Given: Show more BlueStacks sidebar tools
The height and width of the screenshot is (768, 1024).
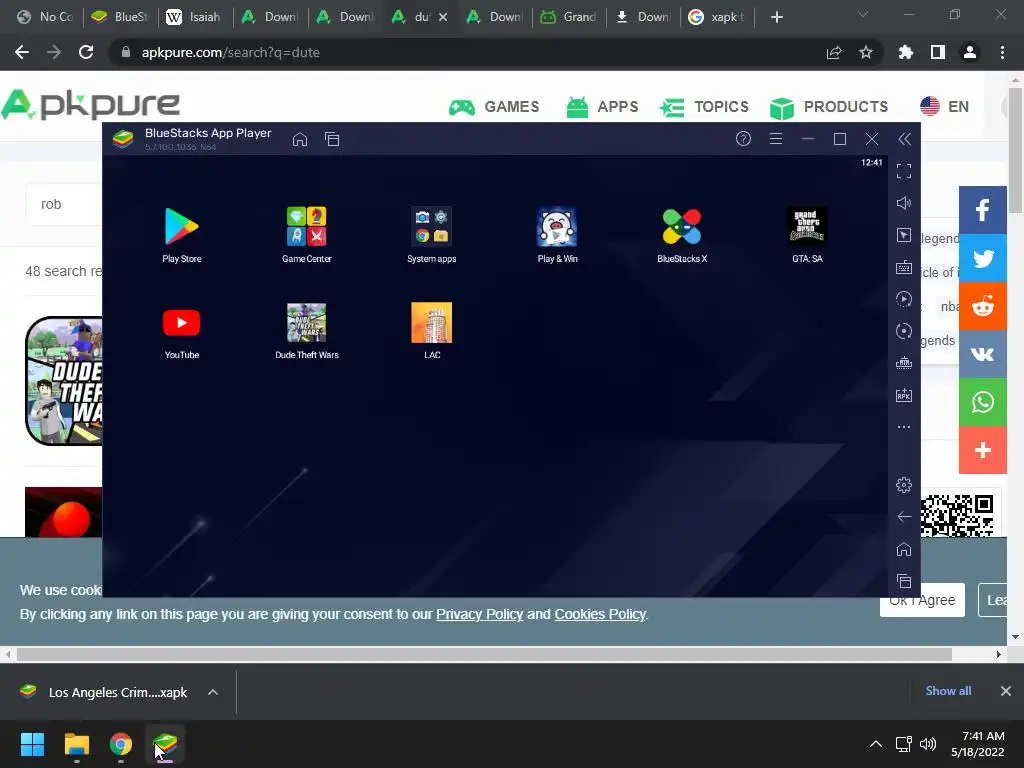Looking at the screenshot, I should (x=904, y=427).
